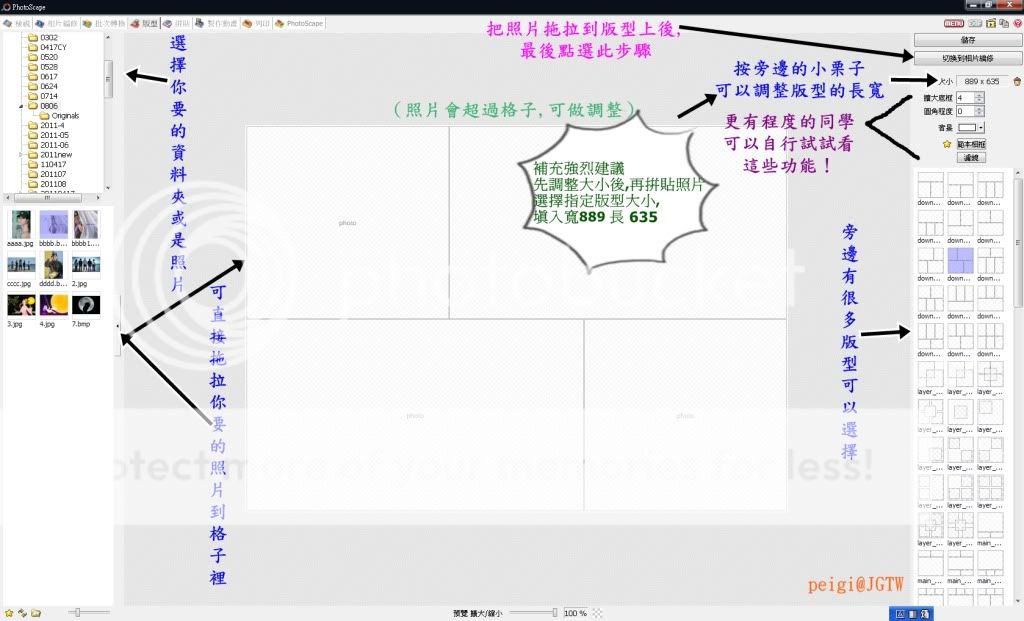Screen dimensions: 1024x621
Task: Click the copy icon in top-right toolbar
Action: click(1003, 22)
